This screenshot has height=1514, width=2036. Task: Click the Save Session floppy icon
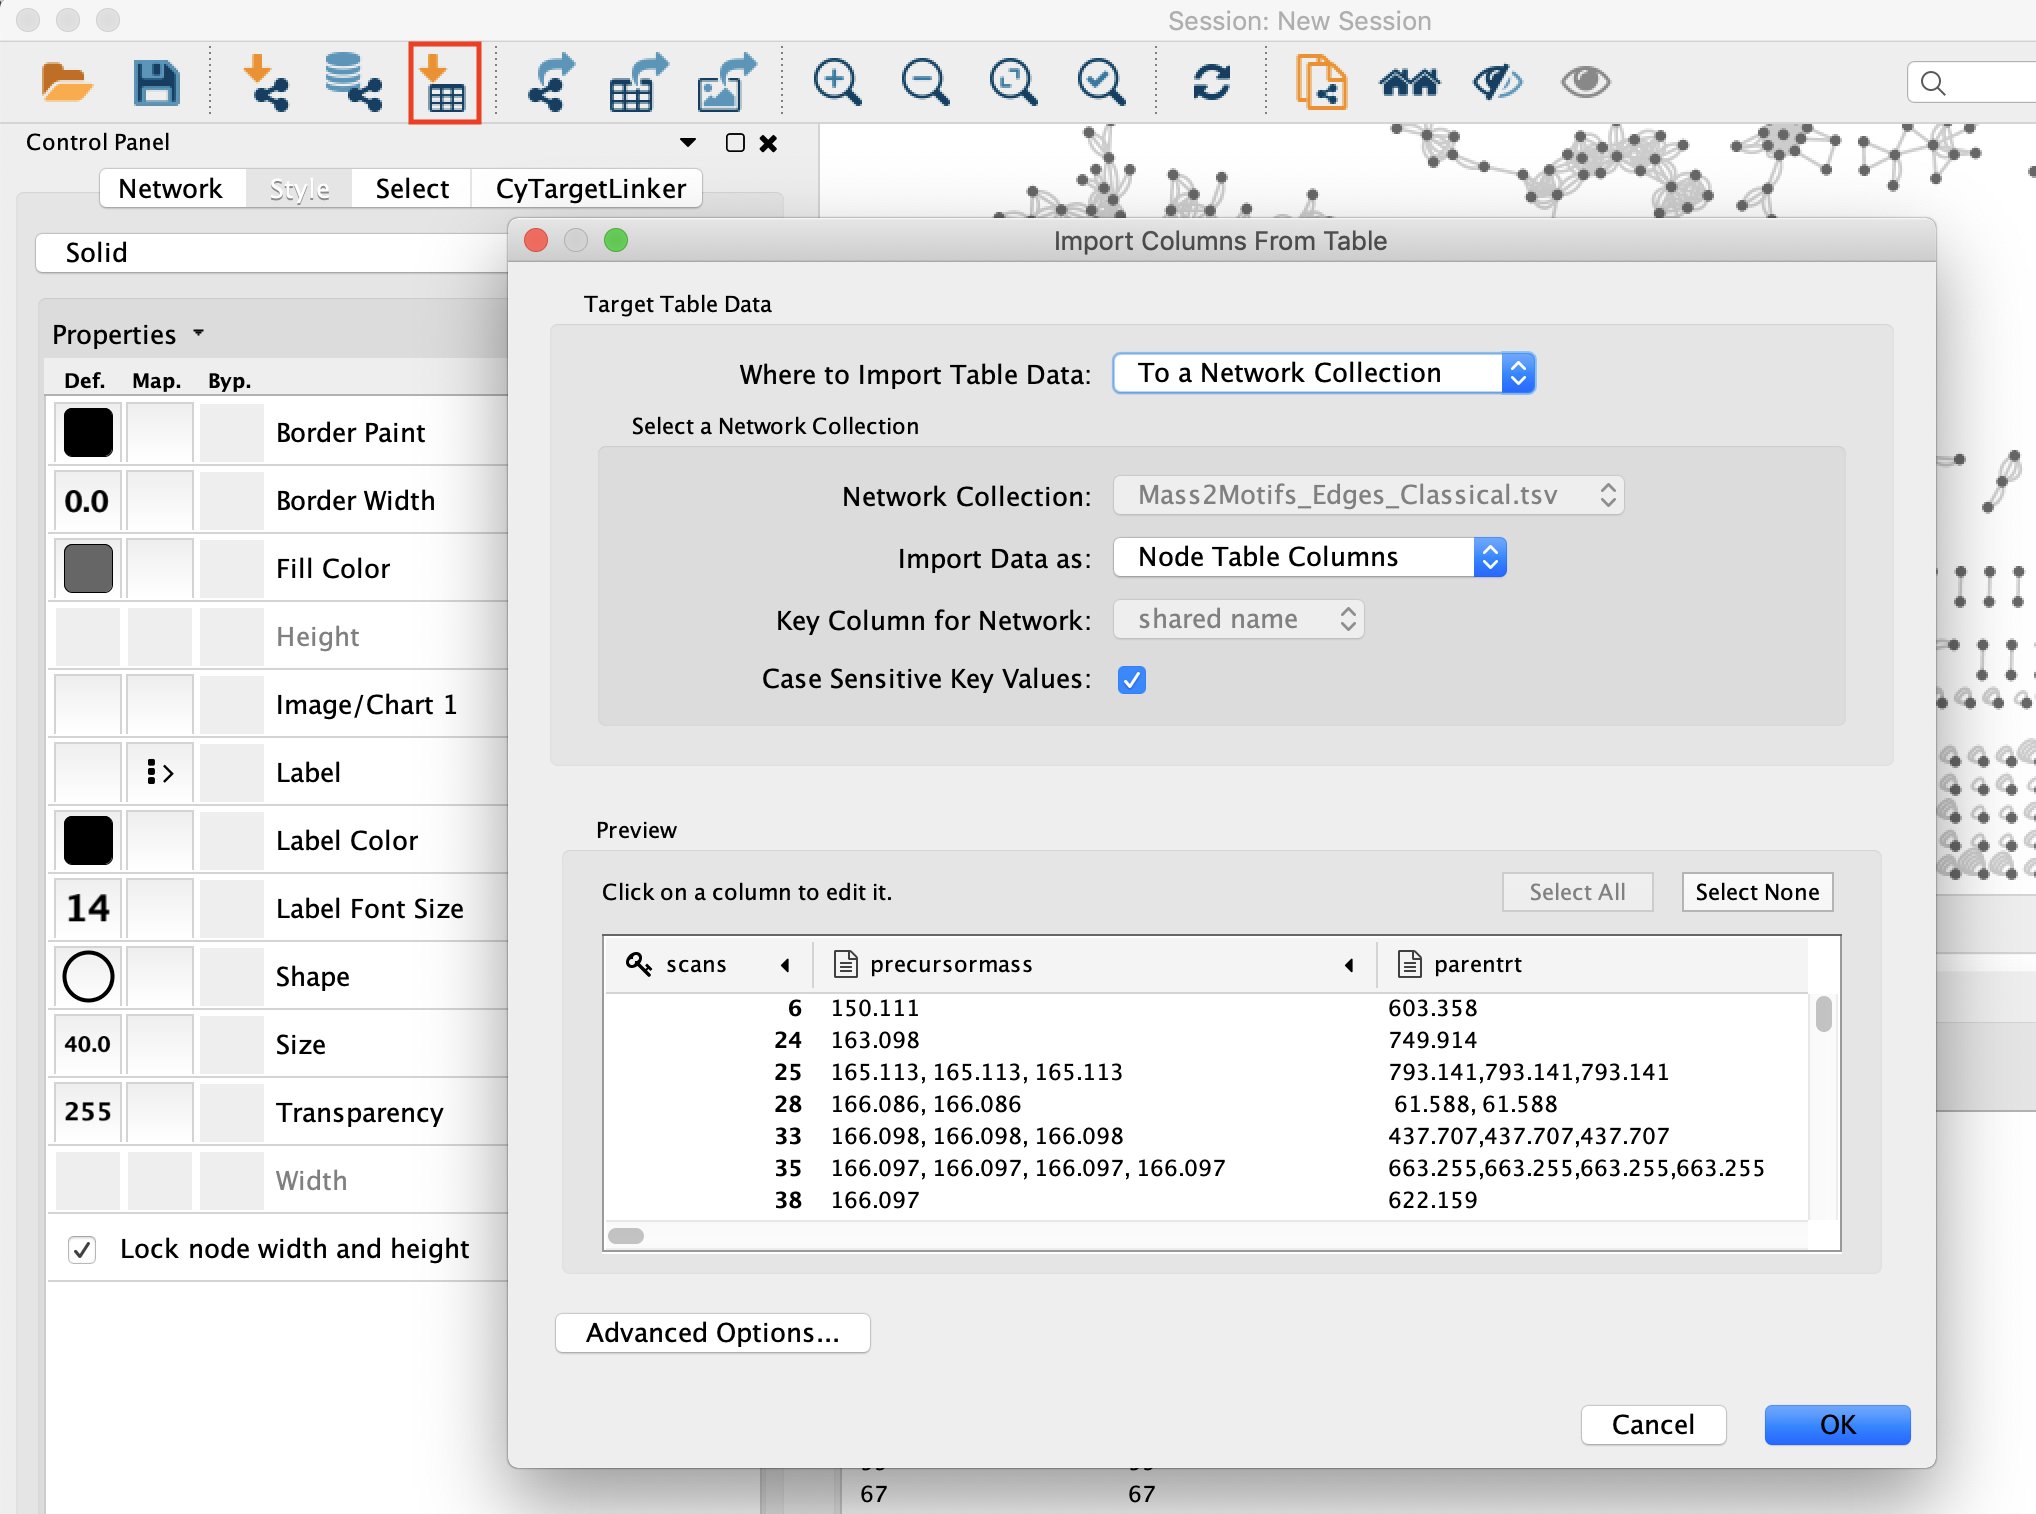pyautogui.click(x=156, y=82)
